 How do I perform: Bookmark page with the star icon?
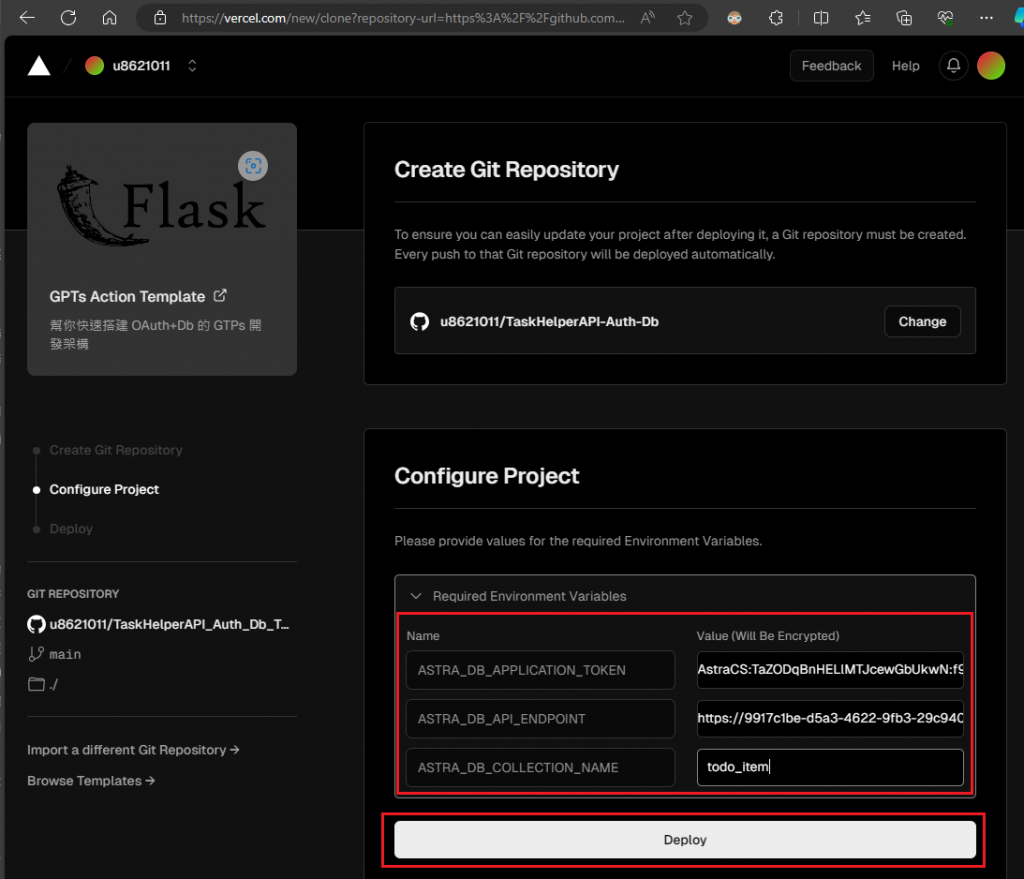tap(685, 18)
